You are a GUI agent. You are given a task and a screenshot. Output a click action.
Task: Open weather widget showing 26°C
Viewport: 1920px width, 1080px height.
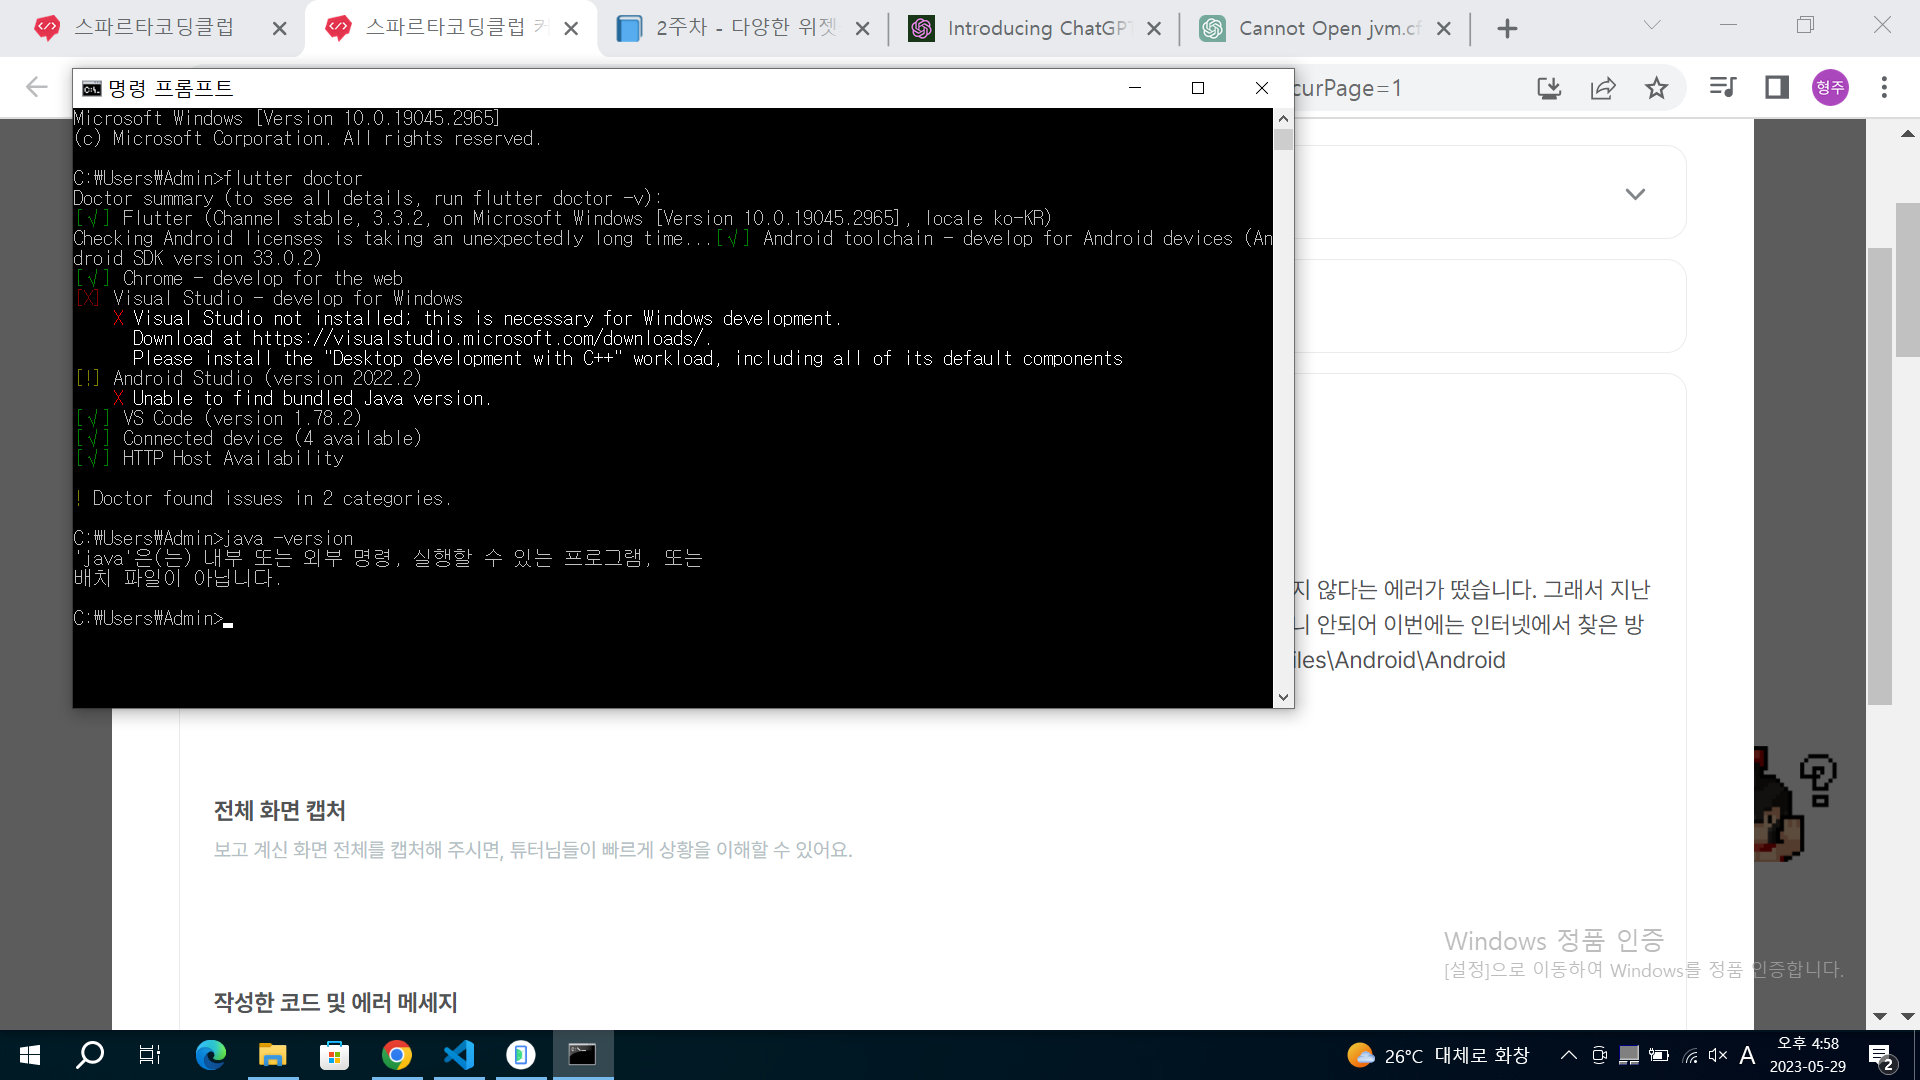[1437, 1055]
